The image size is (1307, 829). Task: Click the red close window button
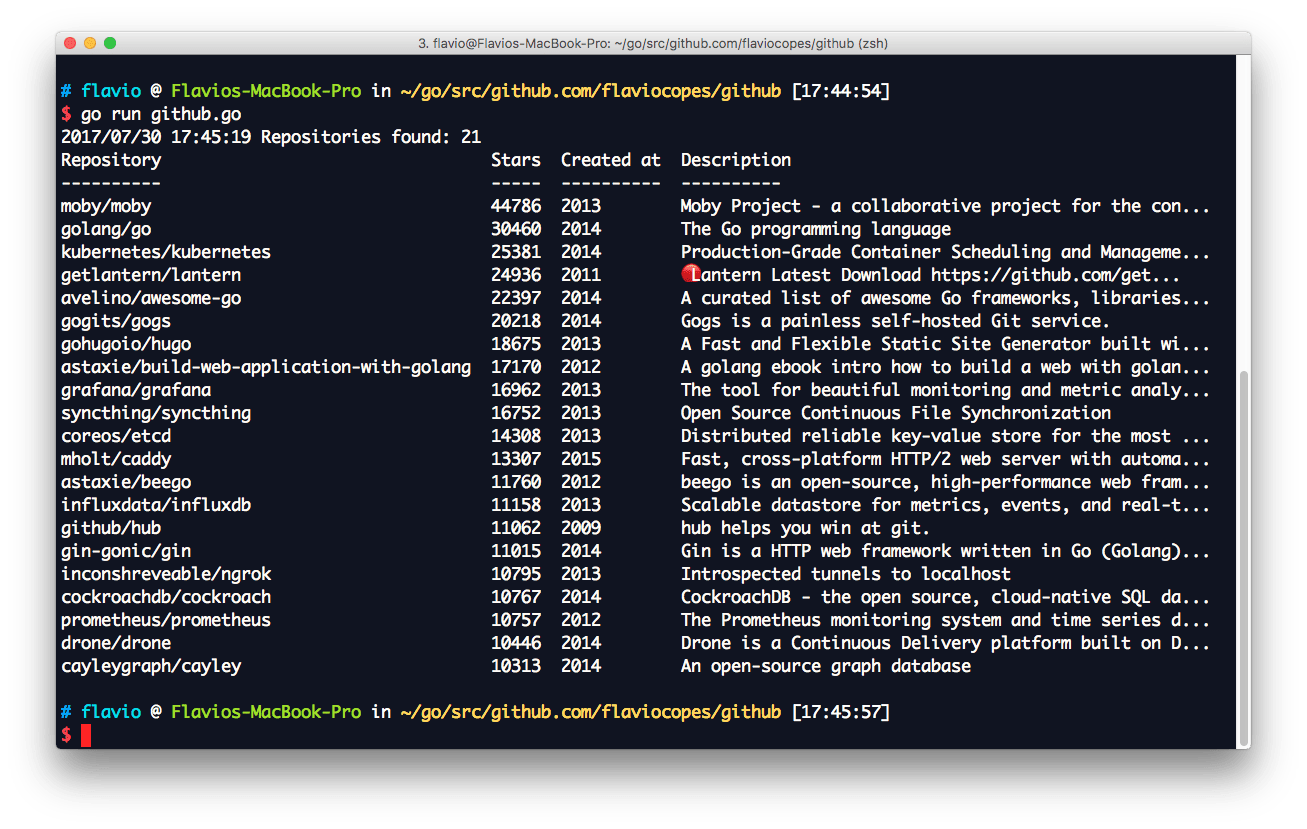click(70, 43)
